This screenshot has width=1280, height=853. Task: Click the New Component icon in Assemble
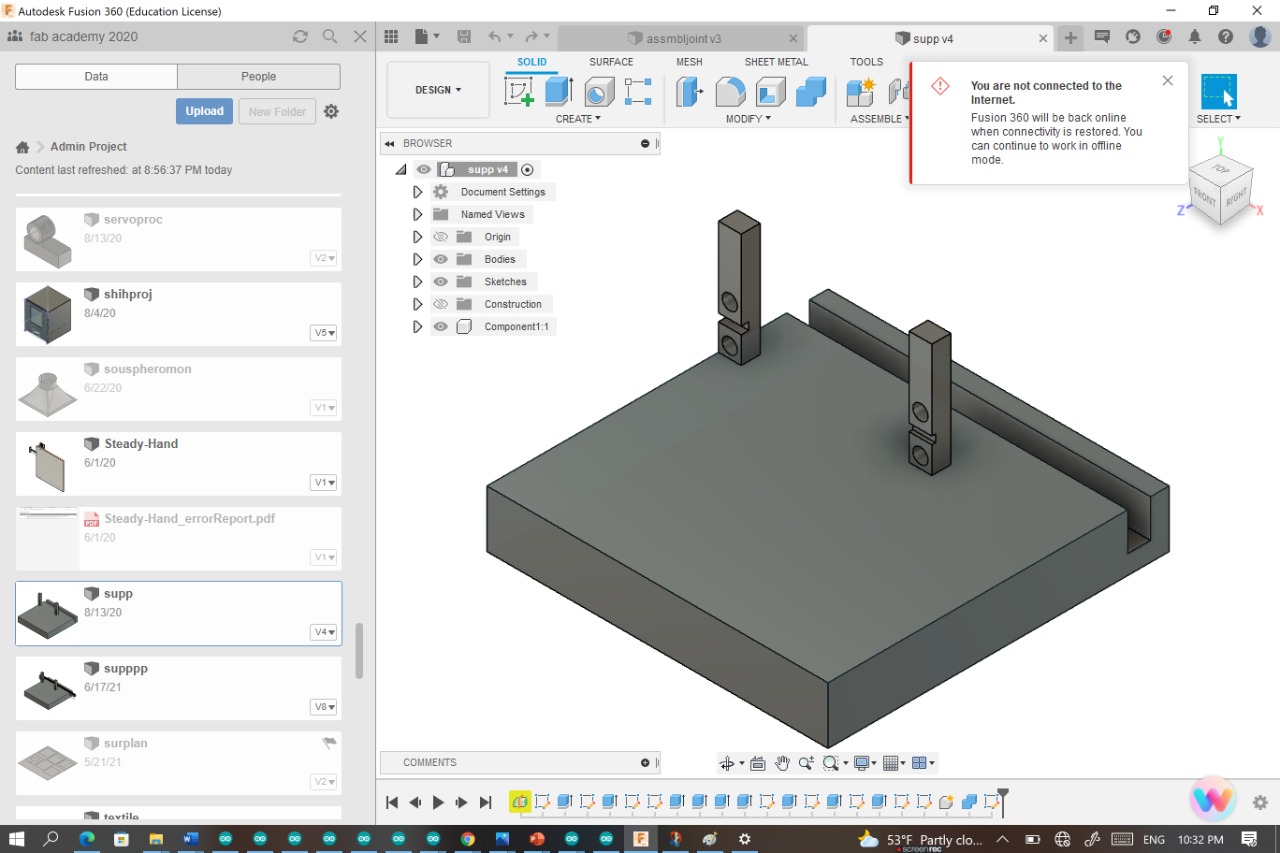pyautogui.click(x=861, y=92)
